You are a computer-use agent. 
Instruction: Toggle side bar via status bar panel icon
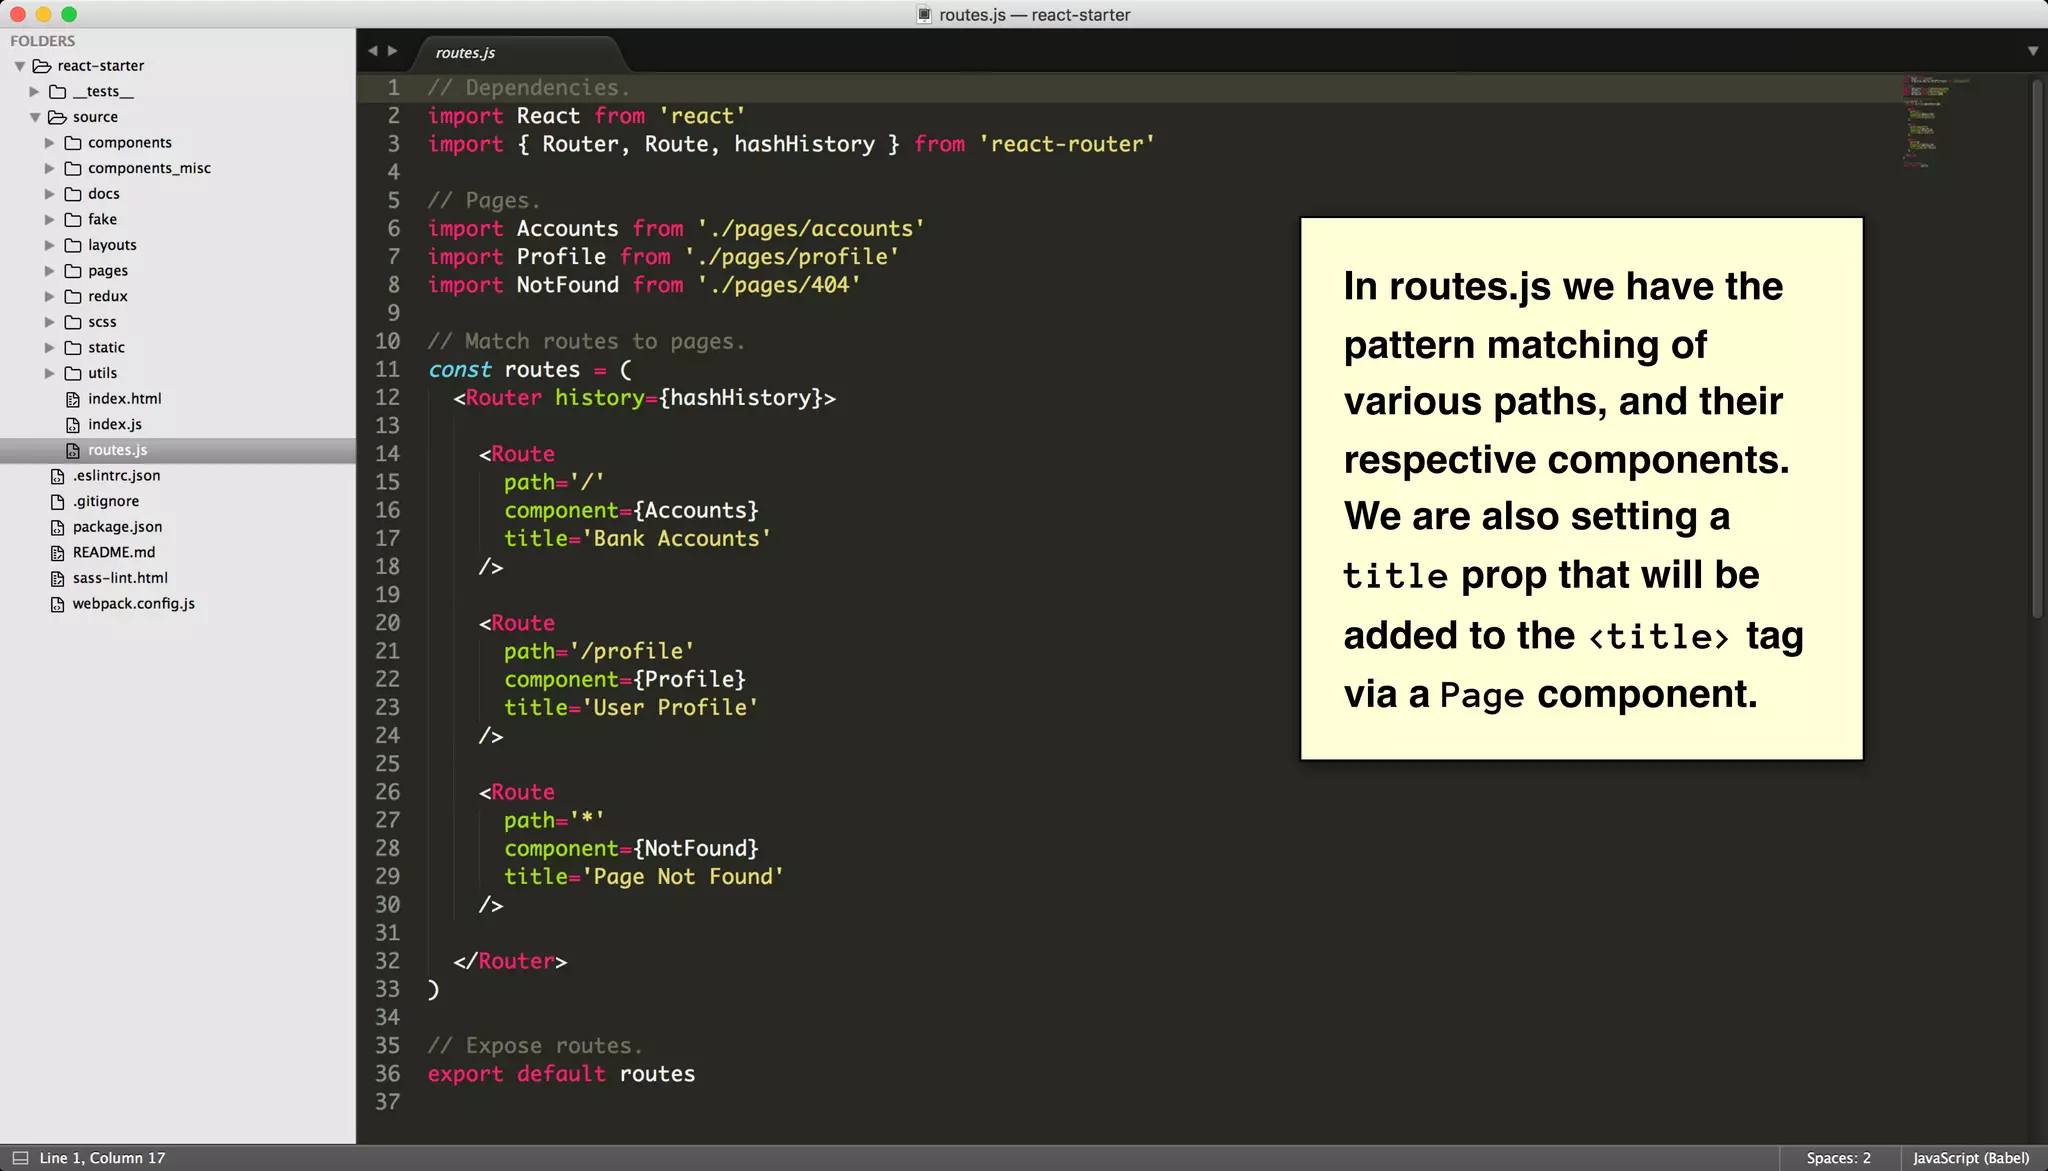coord(19,1158)
